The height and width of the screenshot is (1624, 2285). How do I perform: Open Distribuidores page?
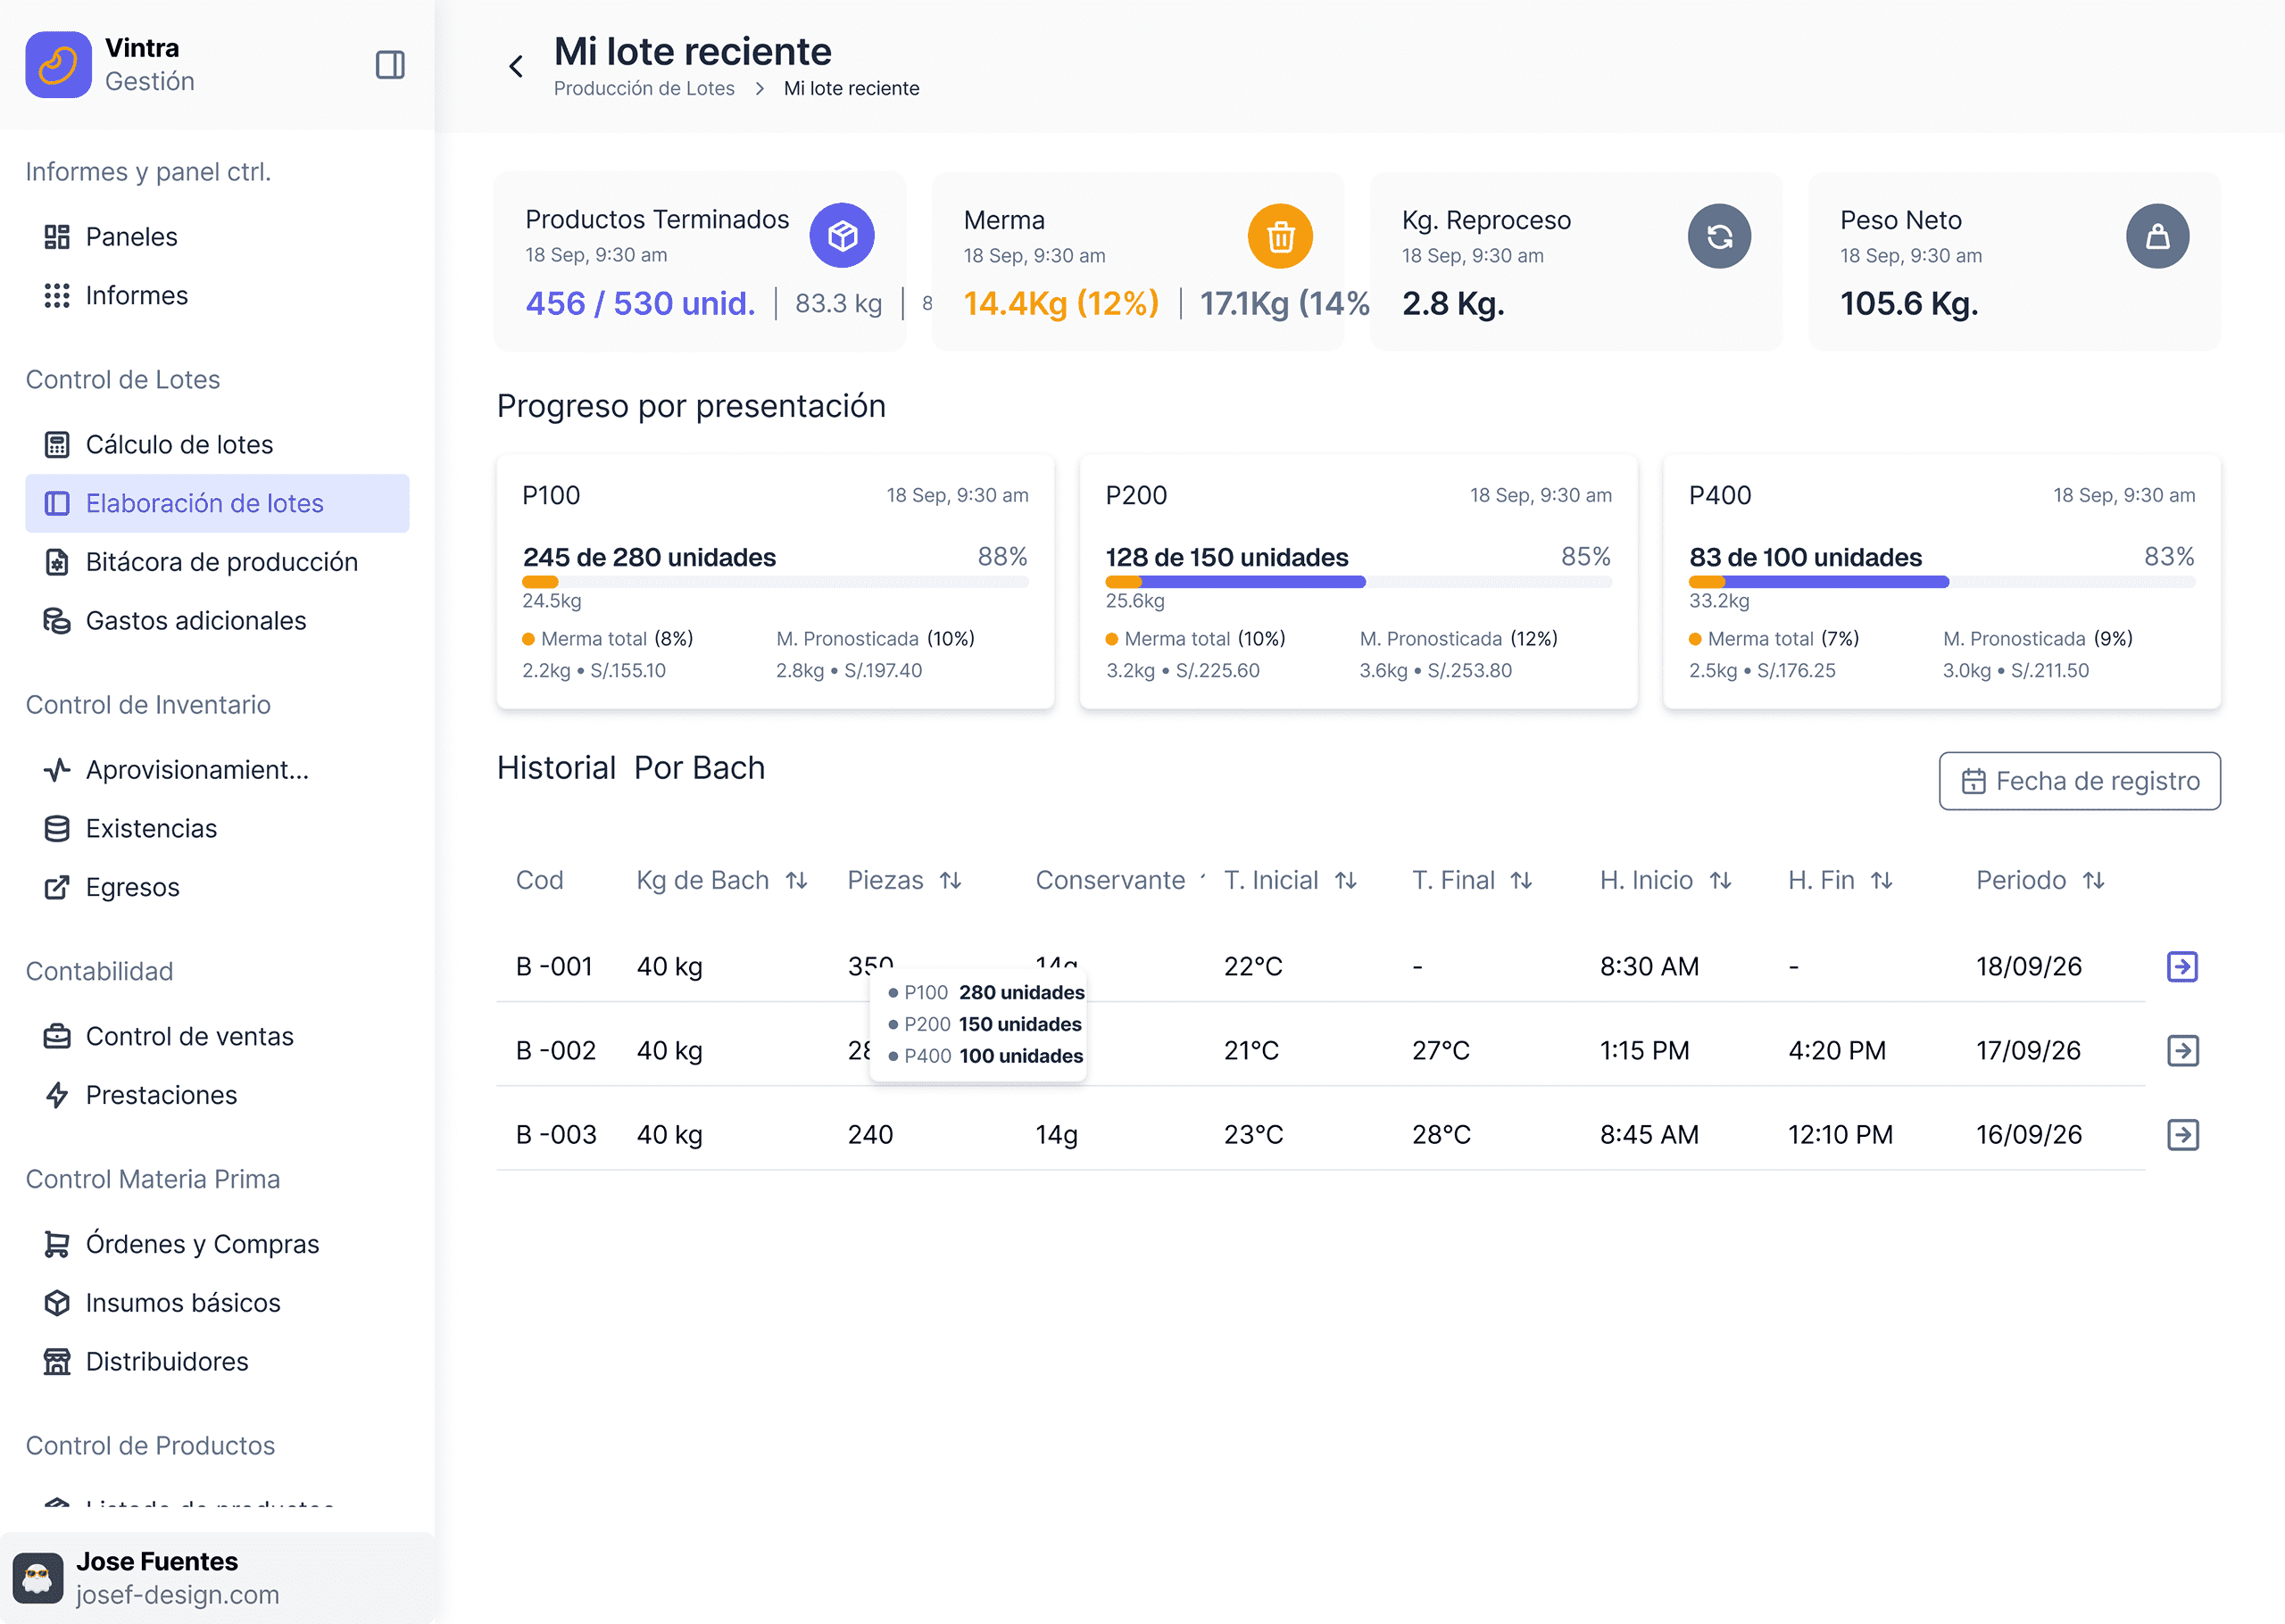coord(217,1362)
